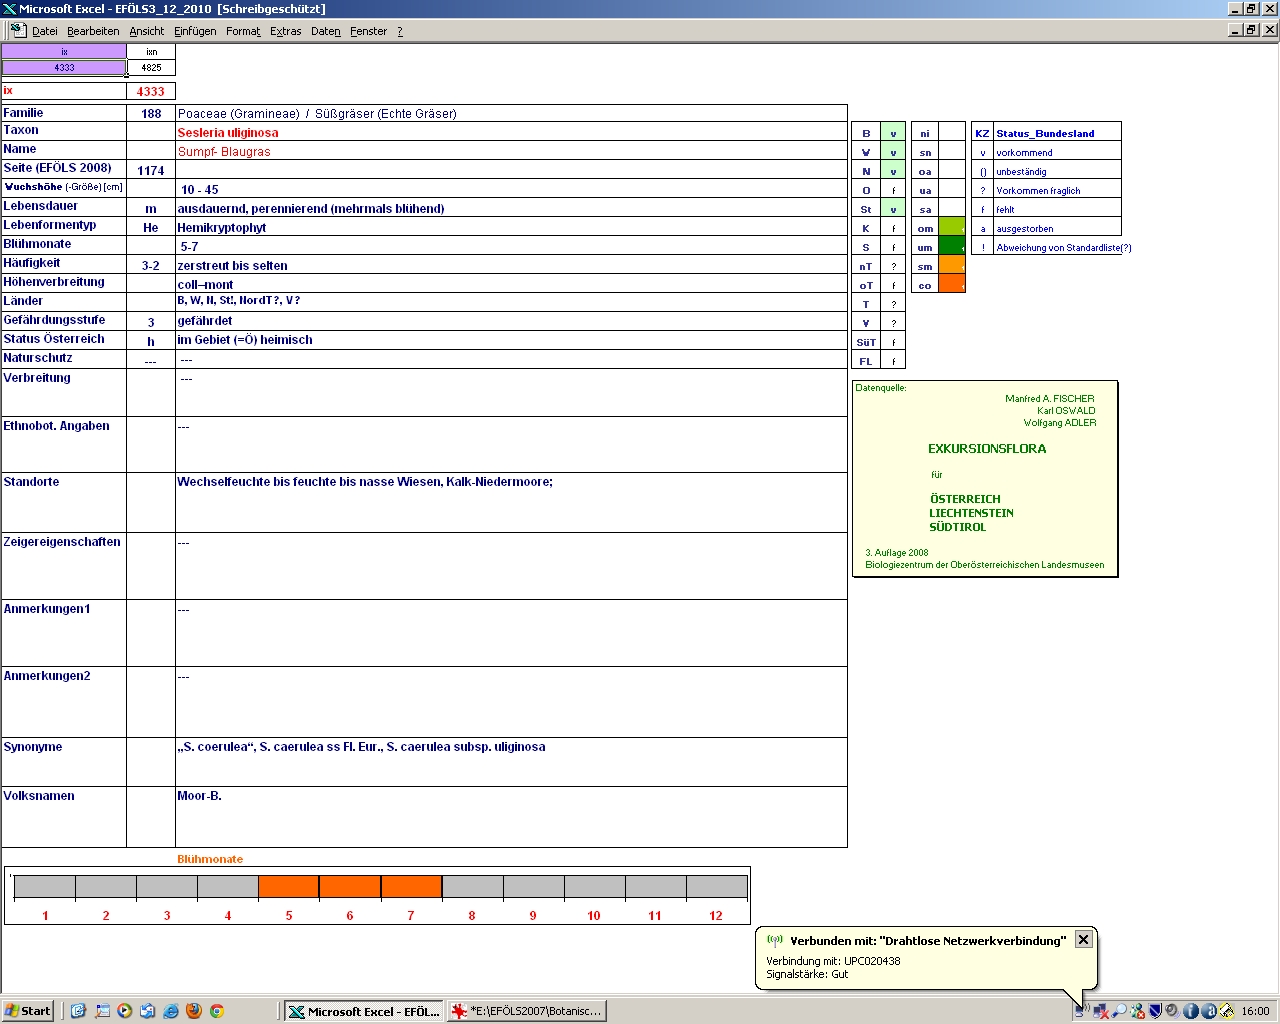Screen dimensions: 1280x1024
Task: Click the orange month 7 bloom bar
Action: [411, 887]
